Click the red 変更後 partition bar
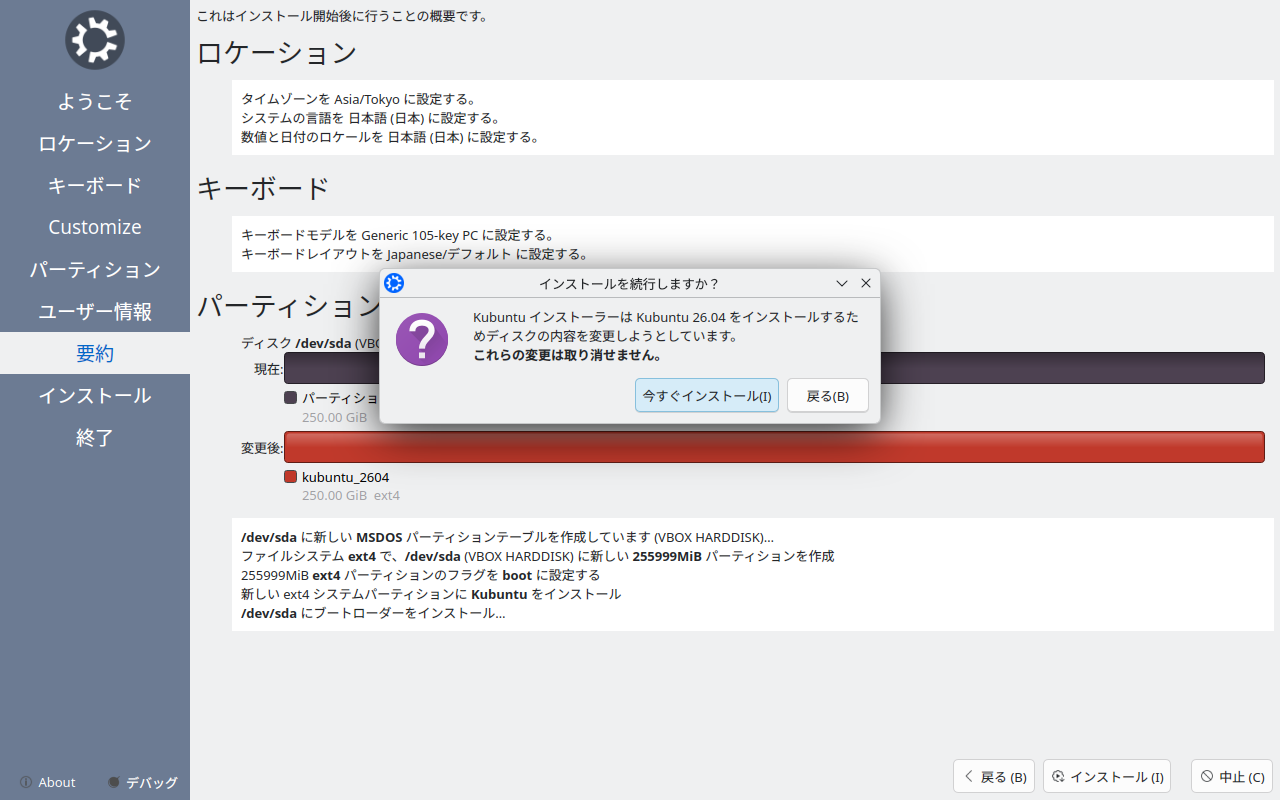 click(774, 447)
